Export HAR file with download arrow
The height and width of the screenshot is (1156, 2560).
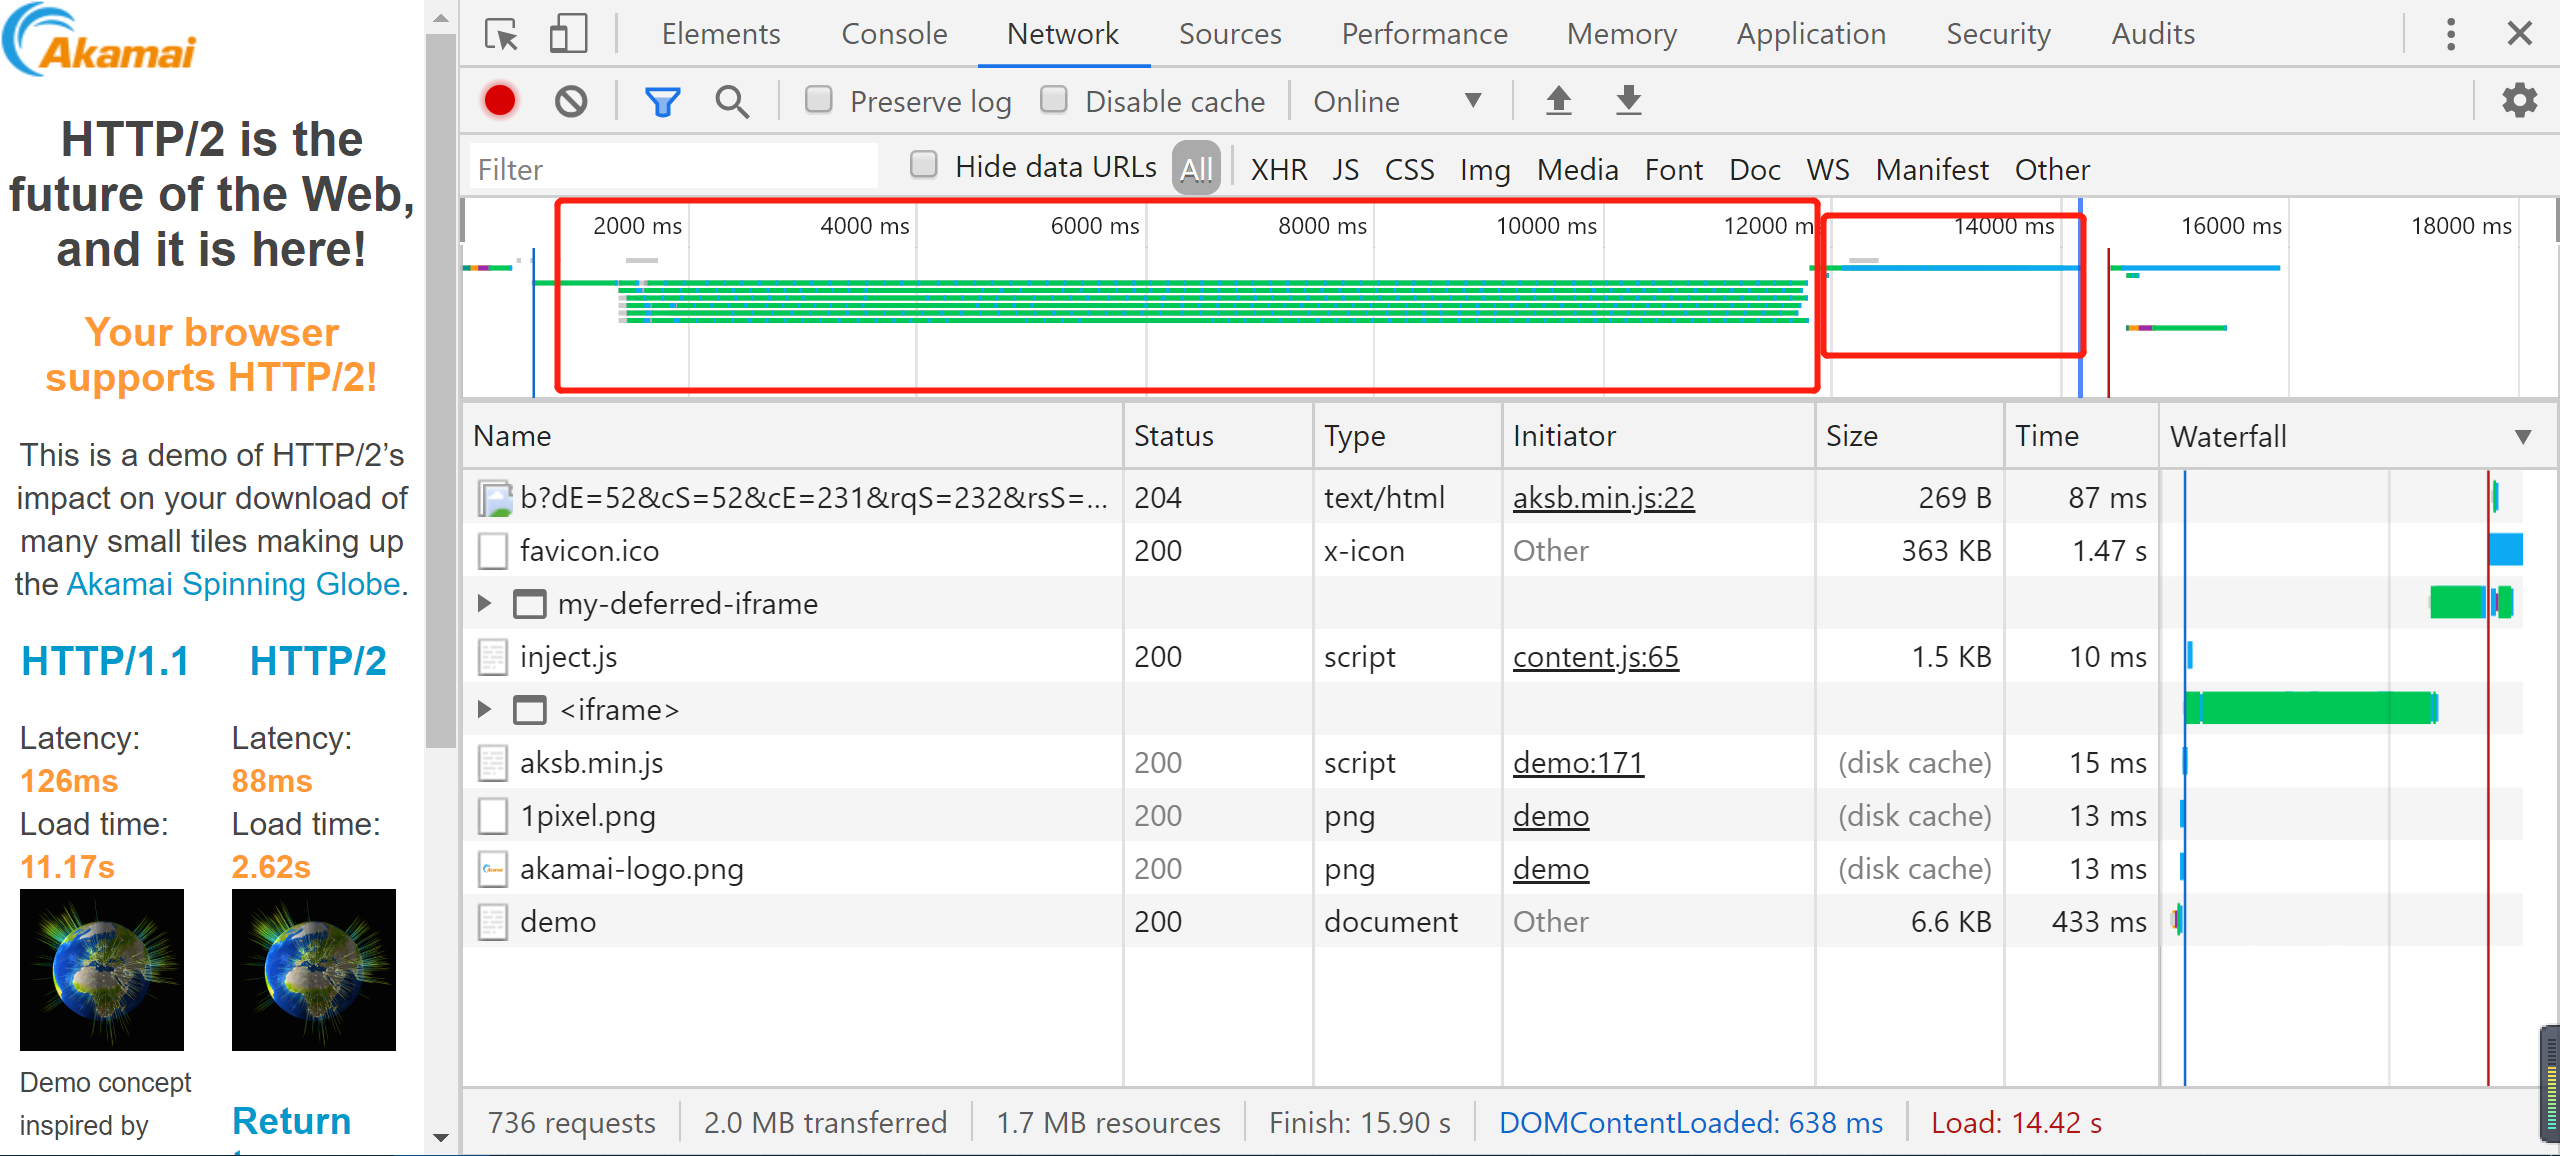point(1628,100)
